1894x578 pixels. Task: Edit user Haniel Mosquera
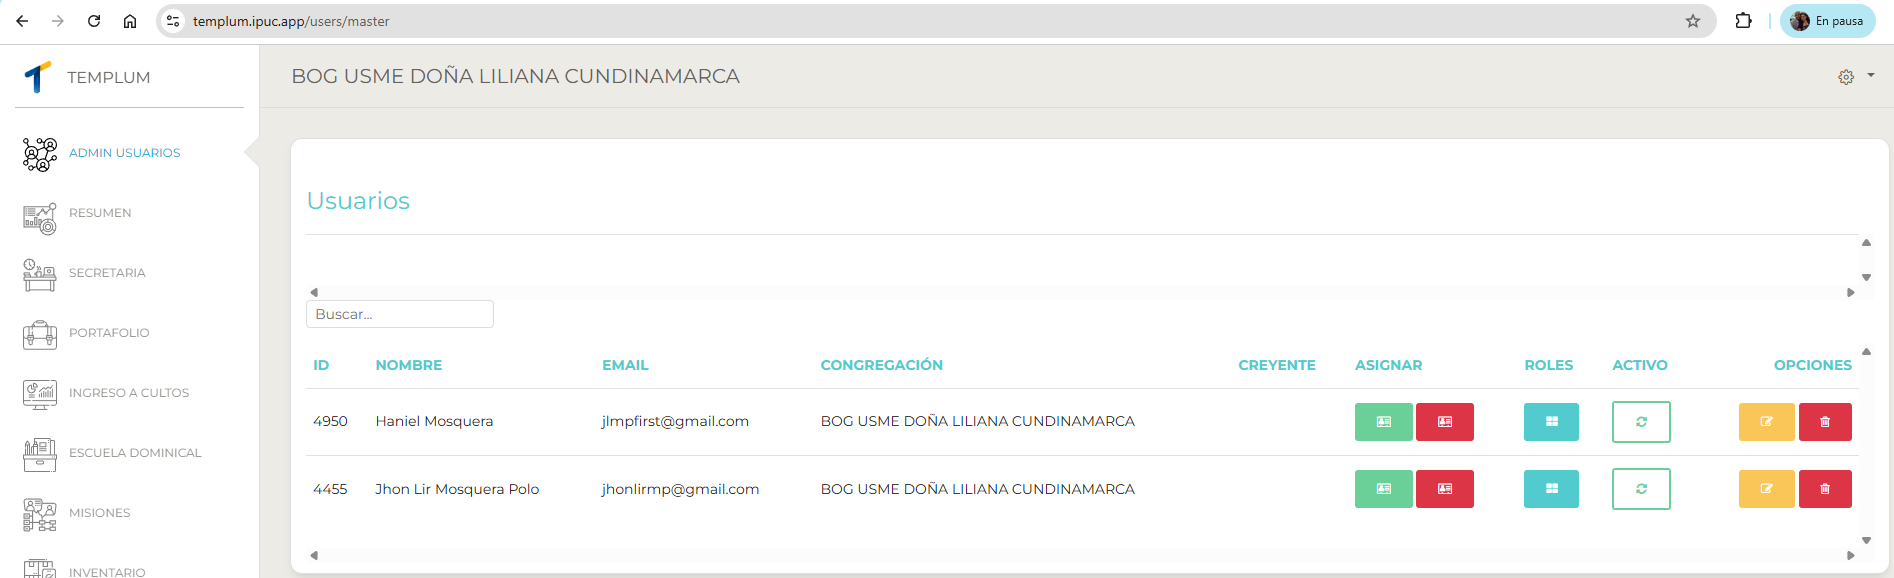1766,422
